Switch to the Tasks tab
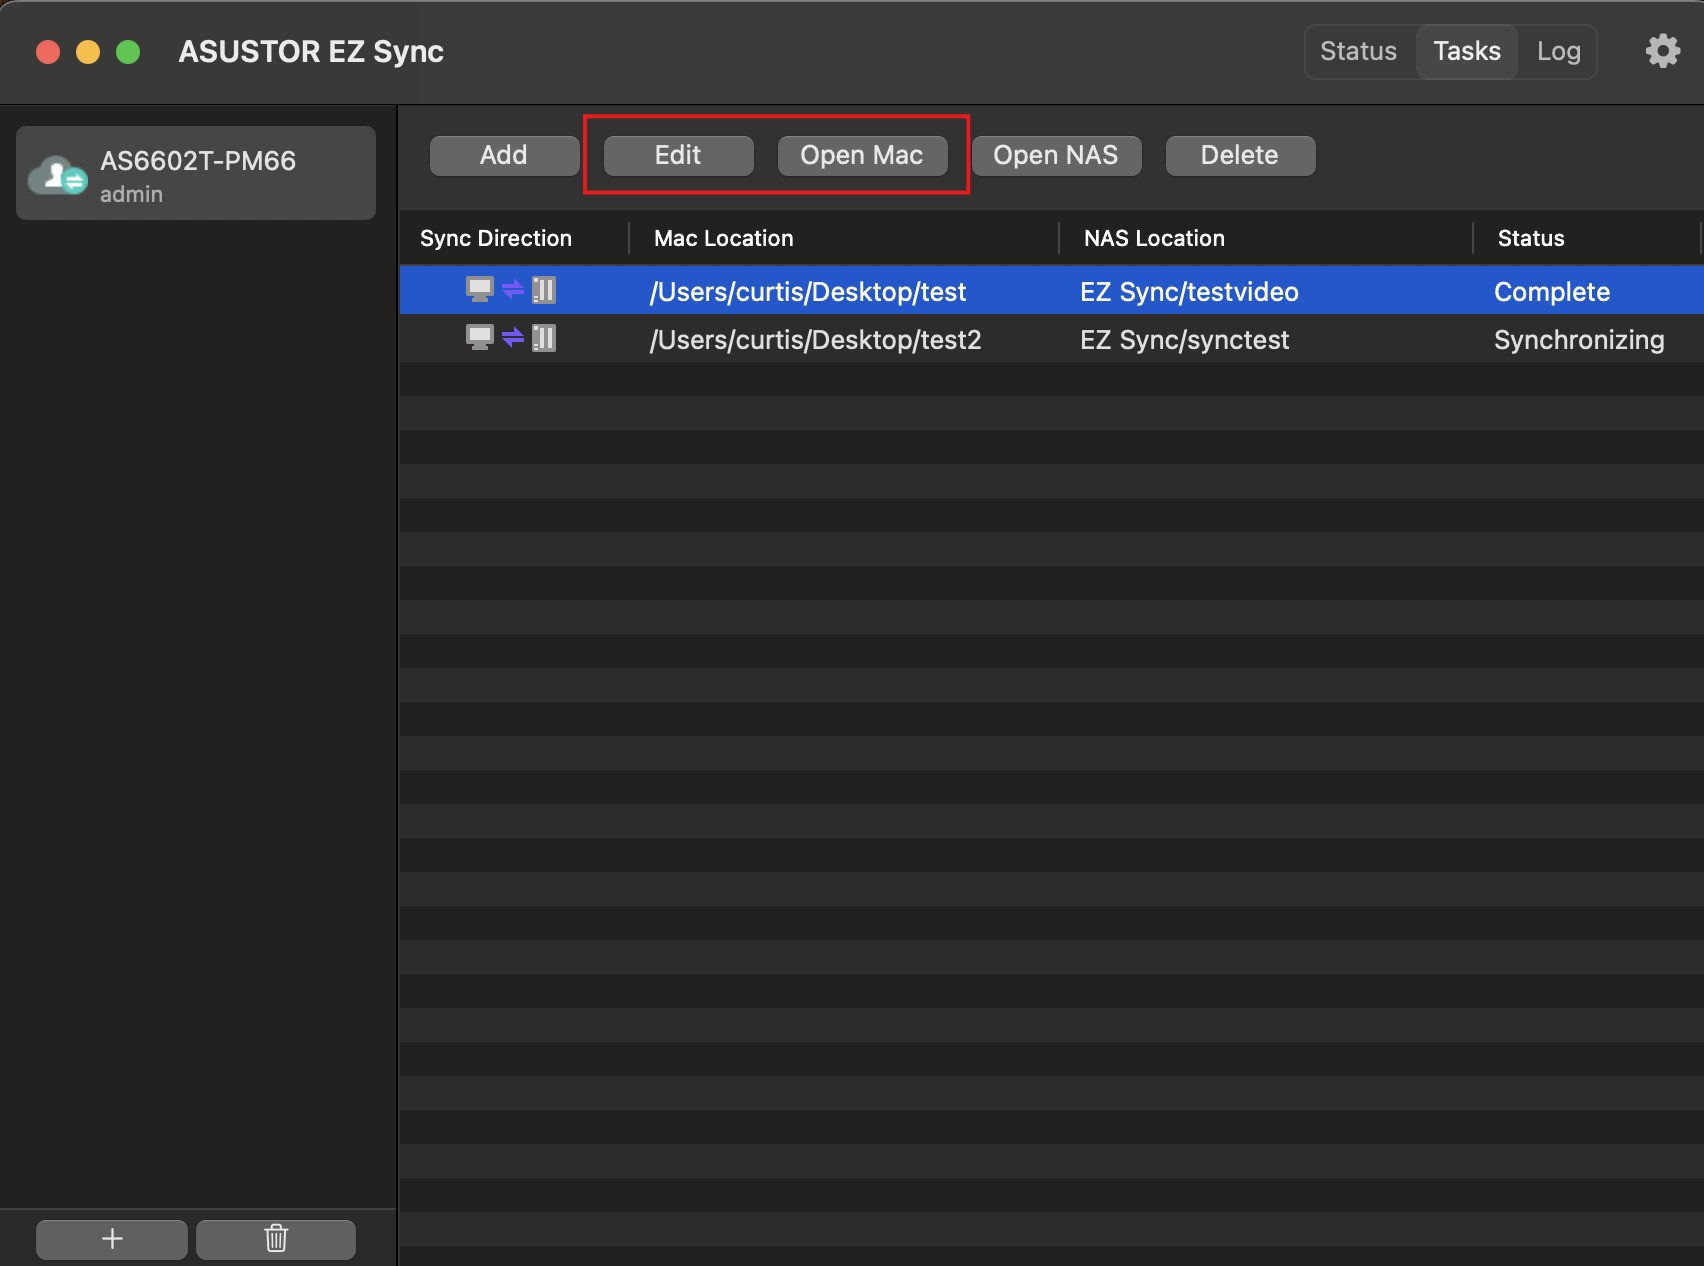This screenshot has height=1266, width=1704. [x=1467, y=51]
